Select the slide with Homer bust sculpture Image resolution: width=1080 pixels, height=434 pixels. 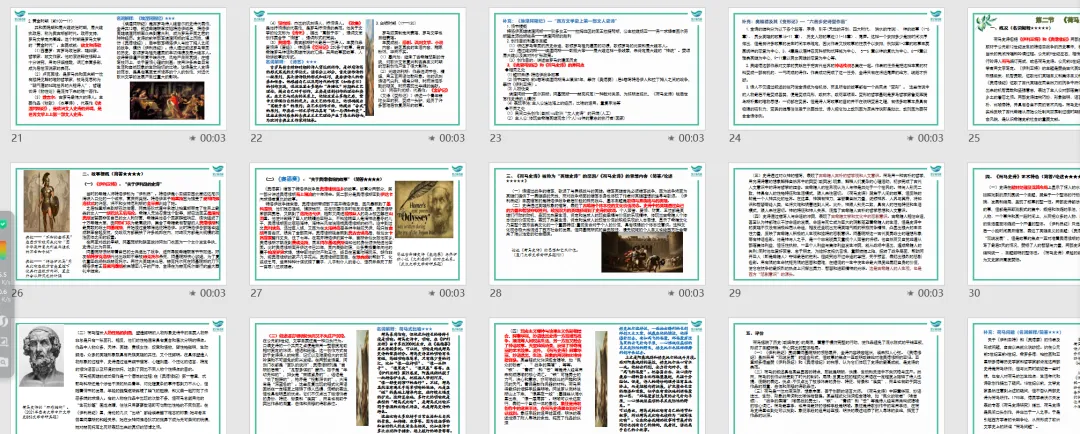click(x=119, y=376)
